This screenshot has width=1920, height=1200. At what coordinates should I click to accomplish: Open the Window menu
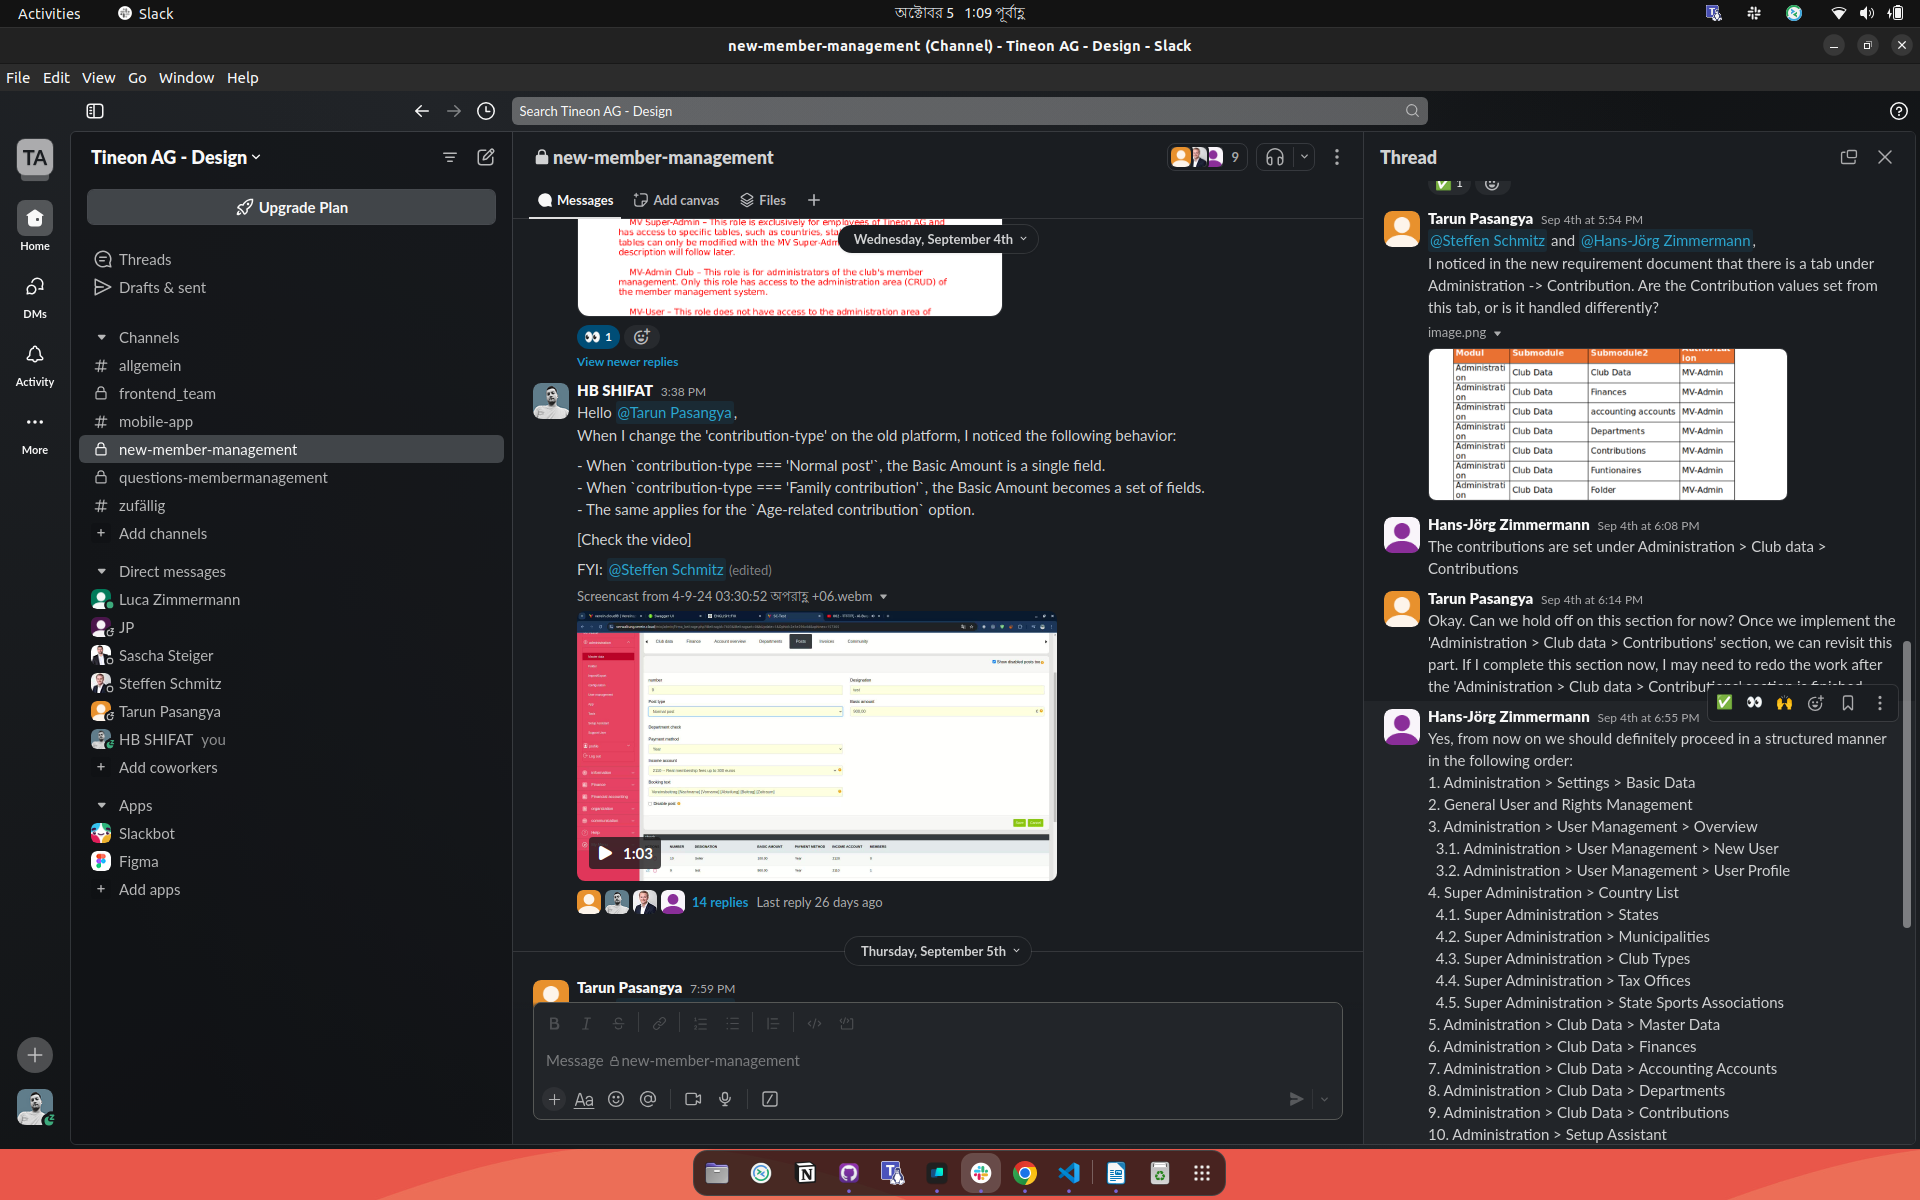(x=186, y=77)
